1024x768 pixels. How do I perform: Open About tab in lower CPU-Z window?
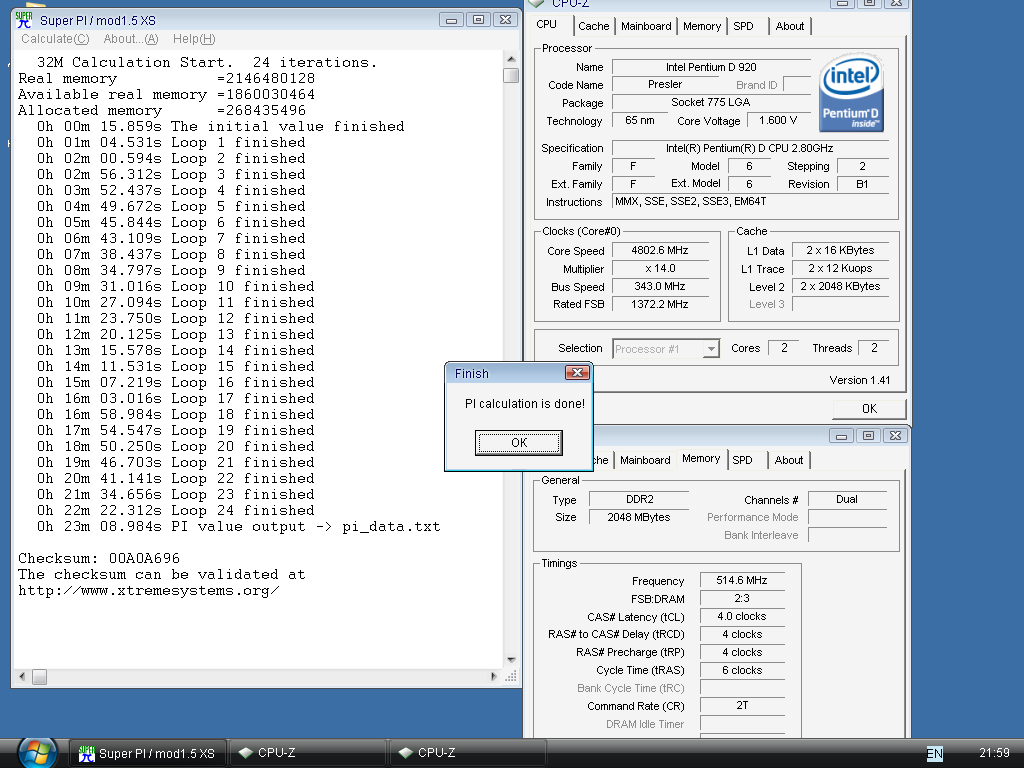click(789, 460)
